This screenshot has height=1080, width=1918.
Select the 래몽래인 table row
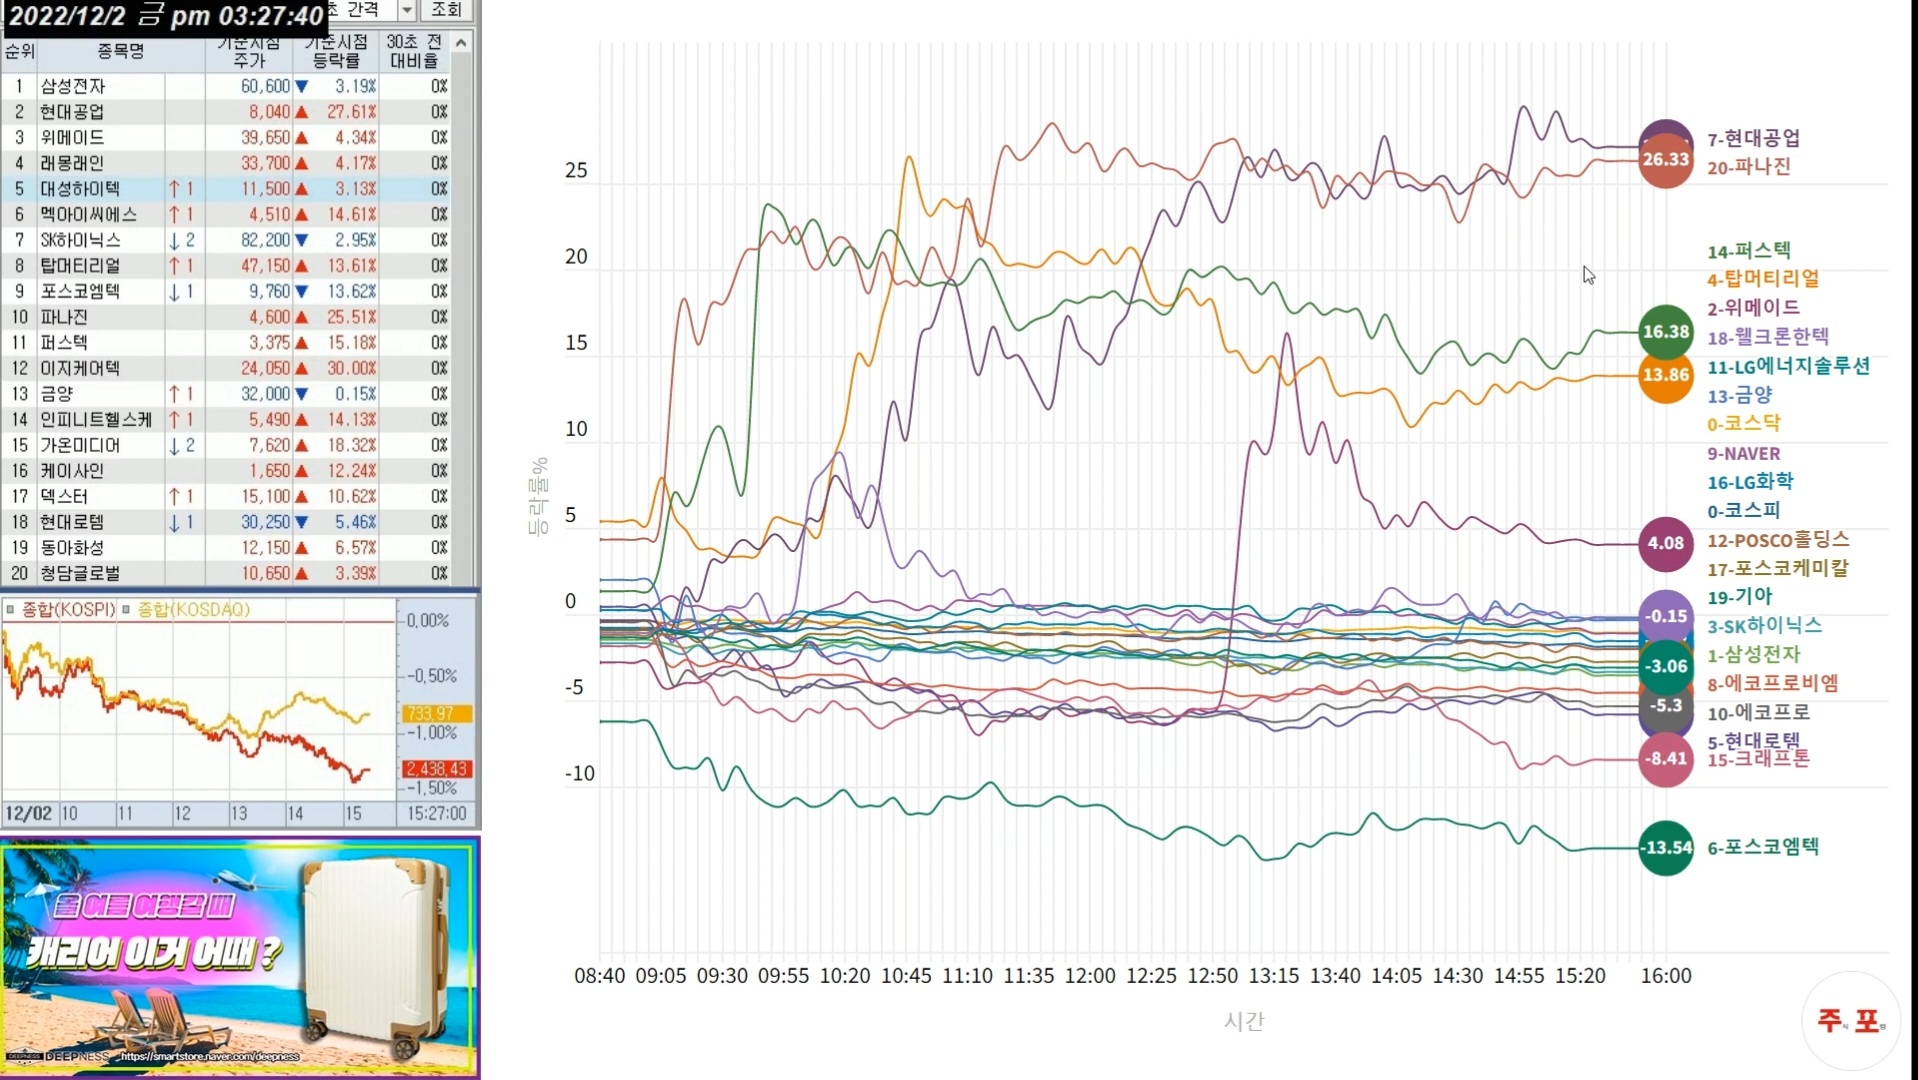point(226,163)
